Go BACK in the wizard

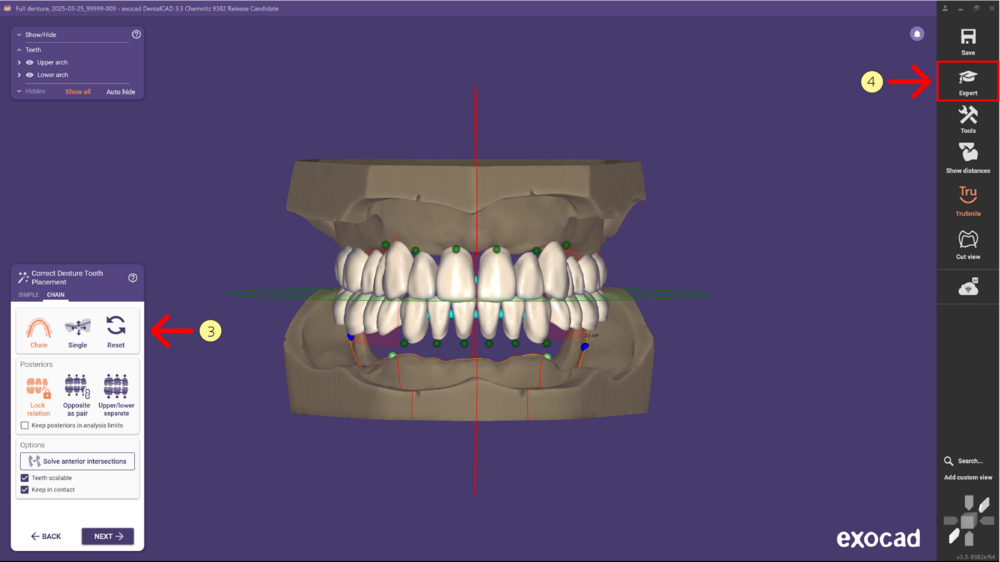(46, 536)
